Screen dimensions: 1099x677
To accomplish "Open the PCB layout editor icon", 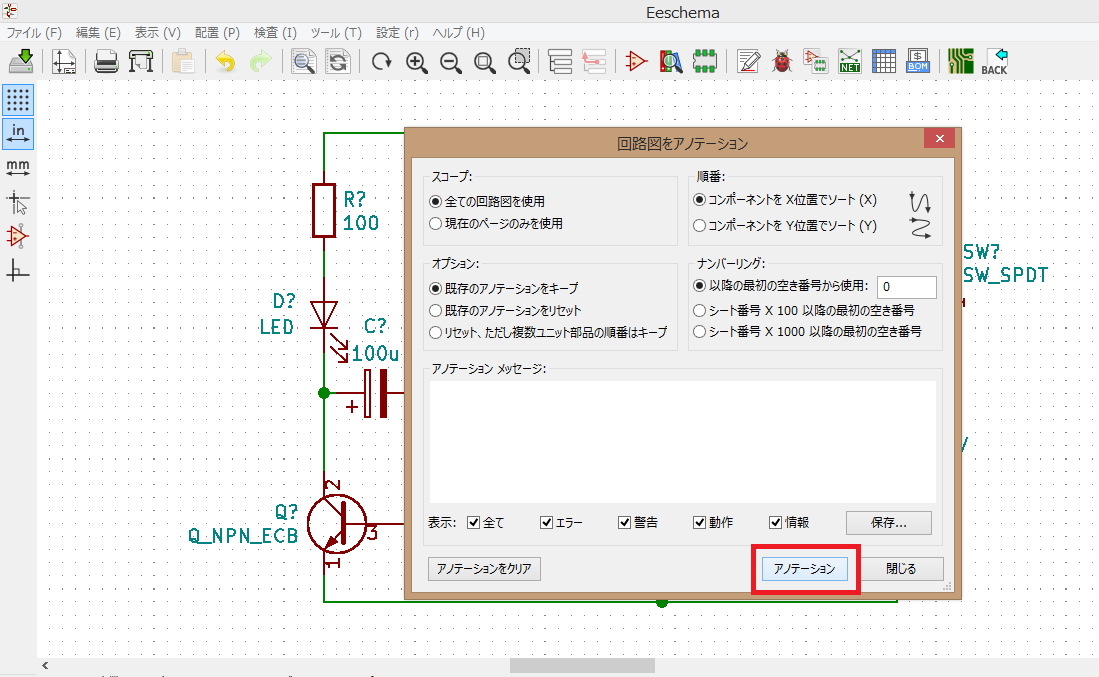I will (961, 62).
